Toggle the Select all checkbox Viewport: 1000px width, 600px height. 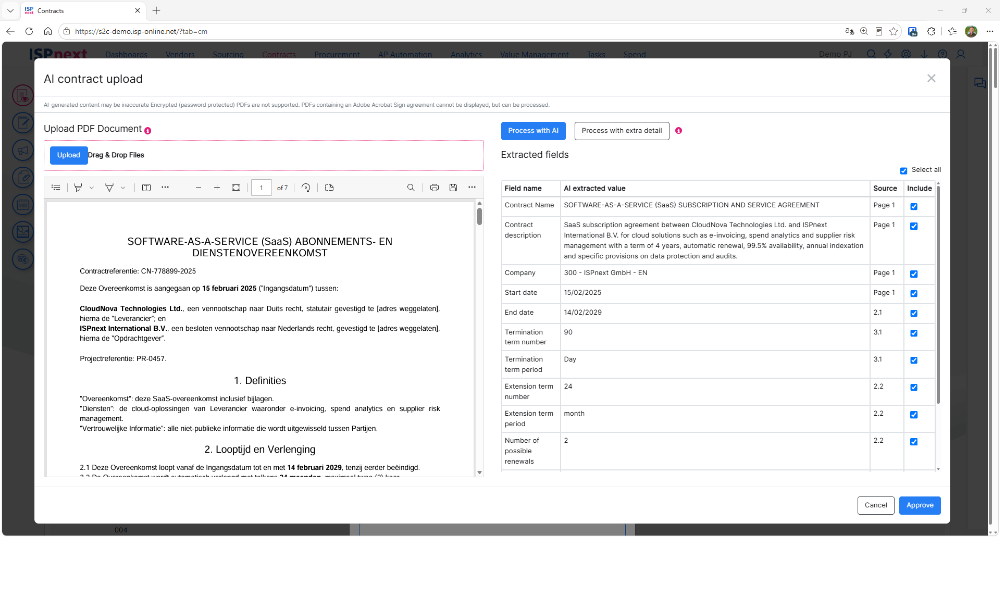click(x=903, y=170)
